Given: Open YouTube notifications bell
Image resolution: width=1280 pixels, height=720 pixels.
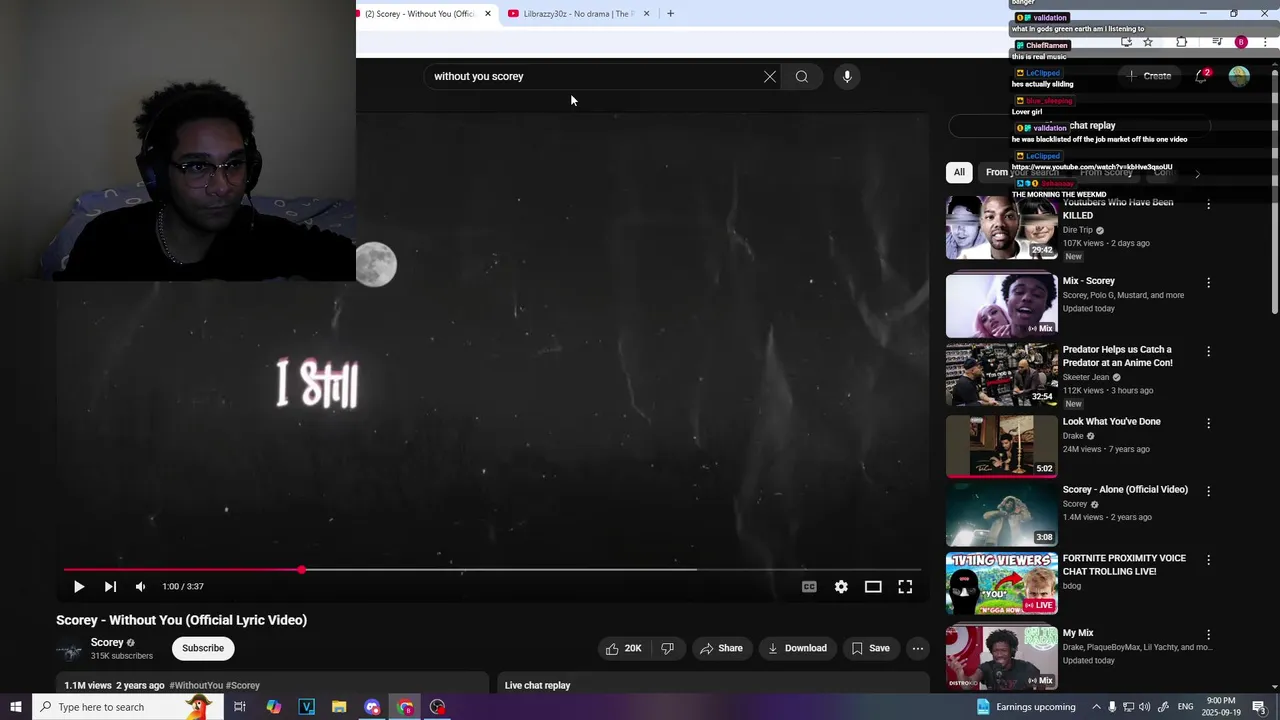Looking at the screenshot, I should (x=1202, y=76).
